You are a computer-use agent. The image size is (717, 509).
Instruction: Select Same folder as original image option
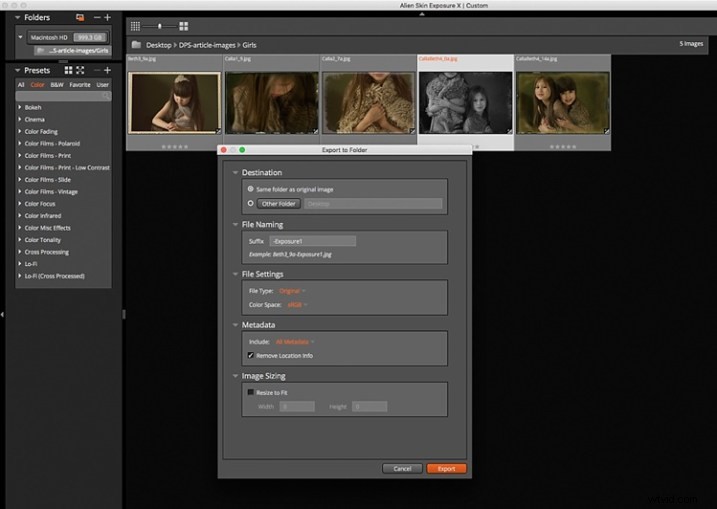coord(250,188)
